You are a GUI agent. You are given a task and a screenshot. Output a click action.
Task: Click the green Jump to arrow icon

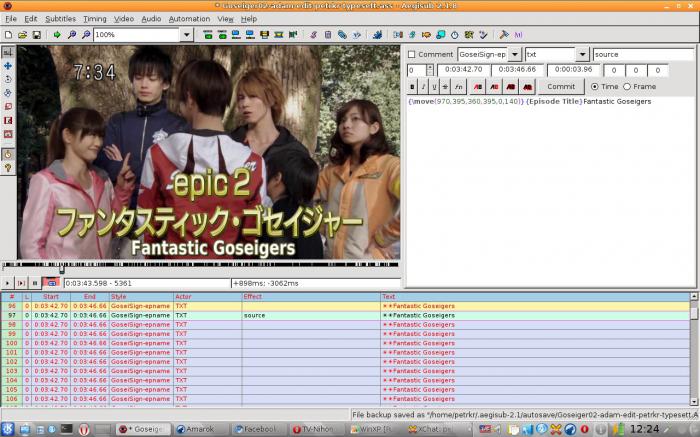coord(57,35)
